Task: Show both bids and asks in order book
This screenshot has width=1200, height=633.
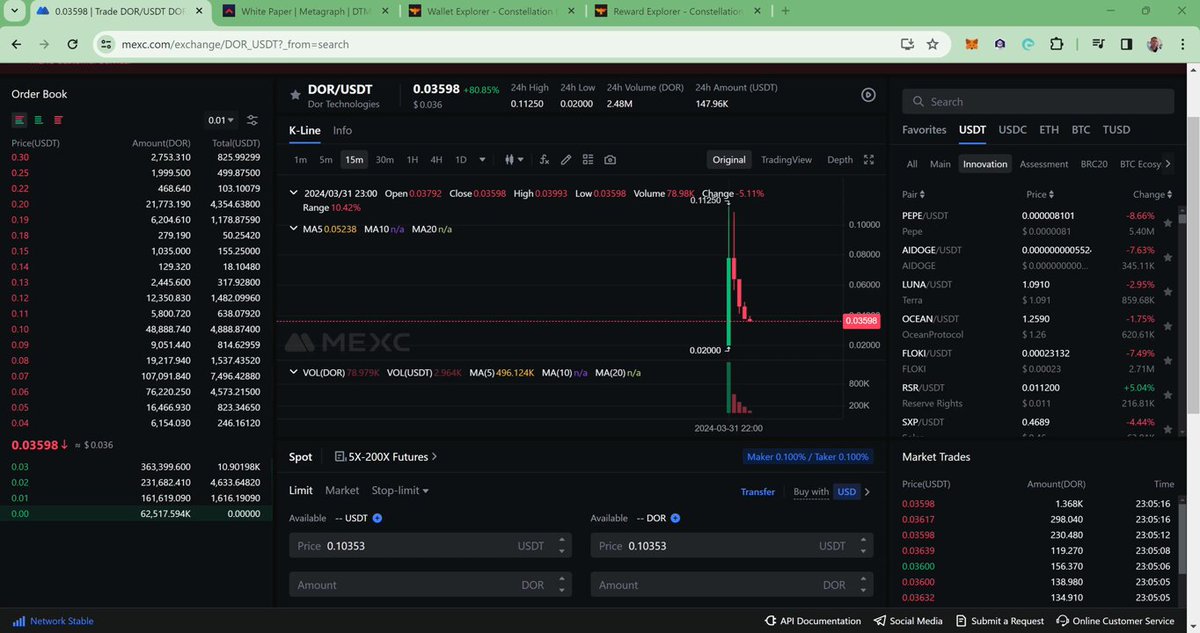Action: tap(19, 120)
